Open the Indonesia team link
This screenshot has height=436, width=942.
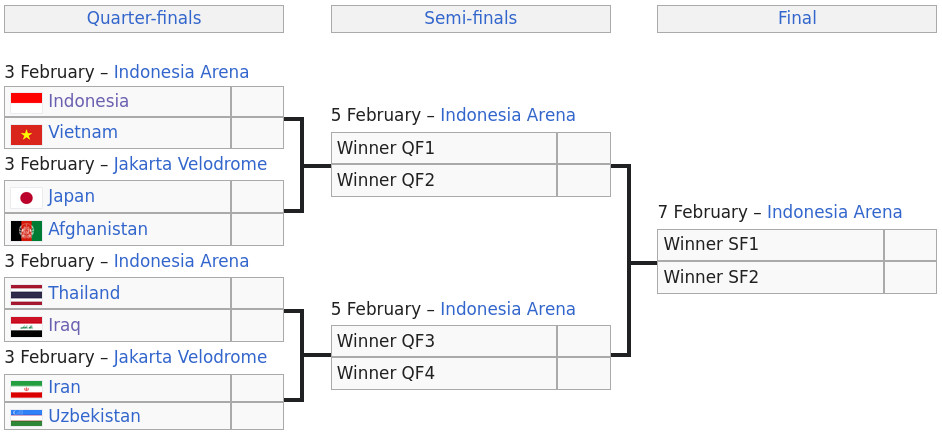(x=88, y=101)
